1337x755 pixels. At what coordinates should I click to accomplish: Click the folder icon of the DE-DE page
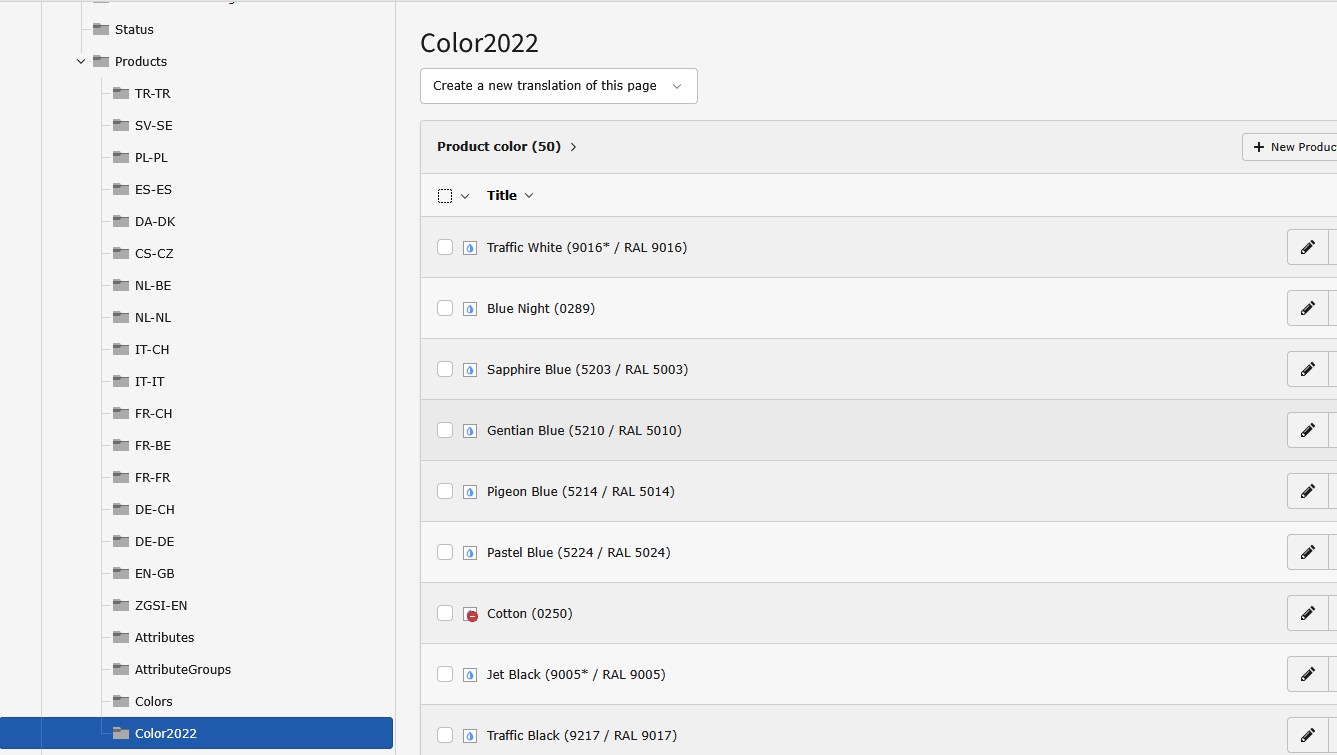pos(121,541)
